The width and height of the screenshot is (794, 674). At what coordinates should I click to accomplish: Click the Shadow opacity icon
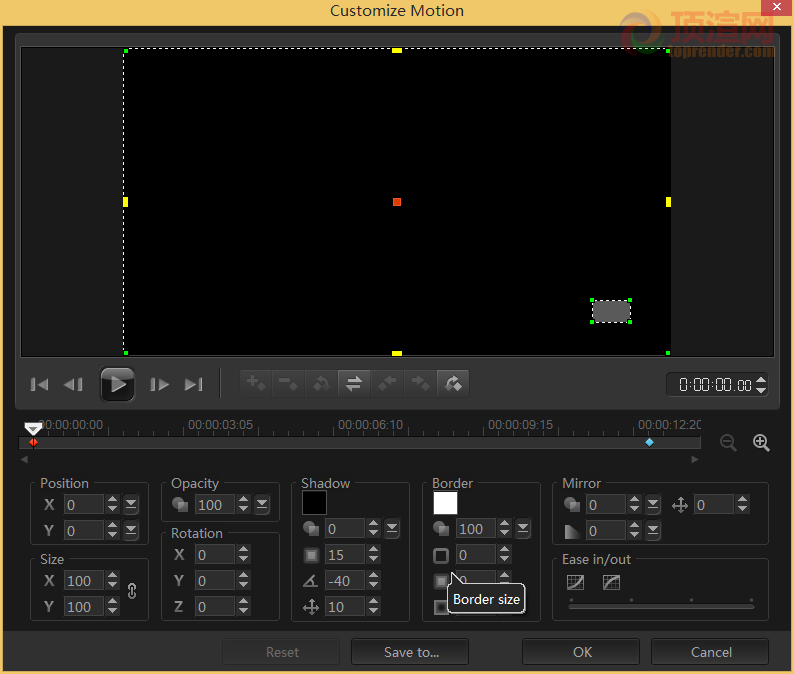311,529
